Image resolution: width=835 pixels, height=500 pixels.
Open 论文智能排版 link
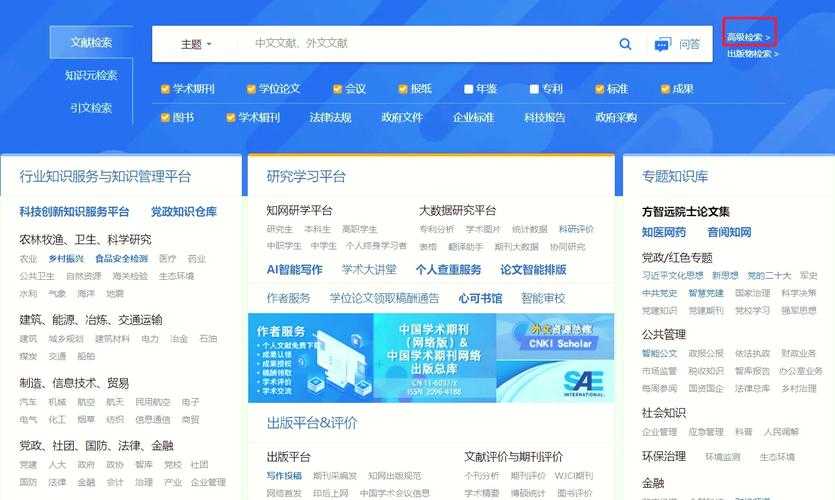[x=533, y=269]
